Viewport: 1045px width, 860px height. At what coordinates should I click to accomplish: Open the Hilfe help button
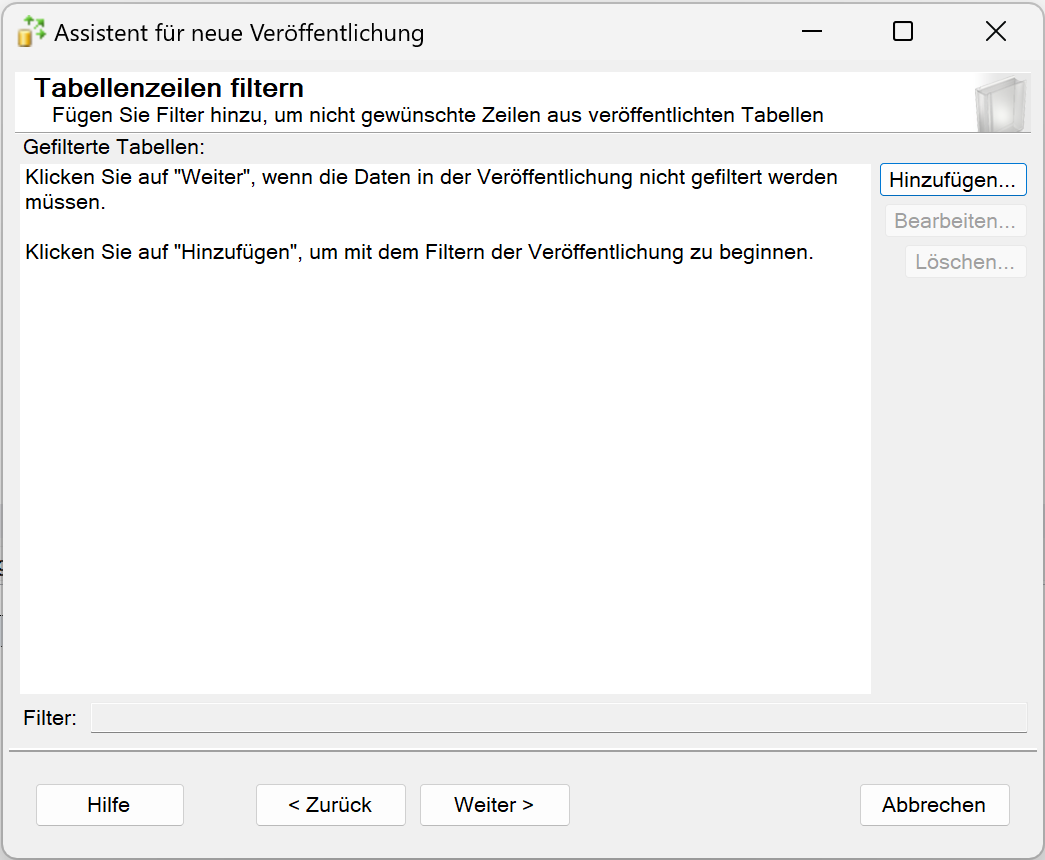(x=109, y=805)
